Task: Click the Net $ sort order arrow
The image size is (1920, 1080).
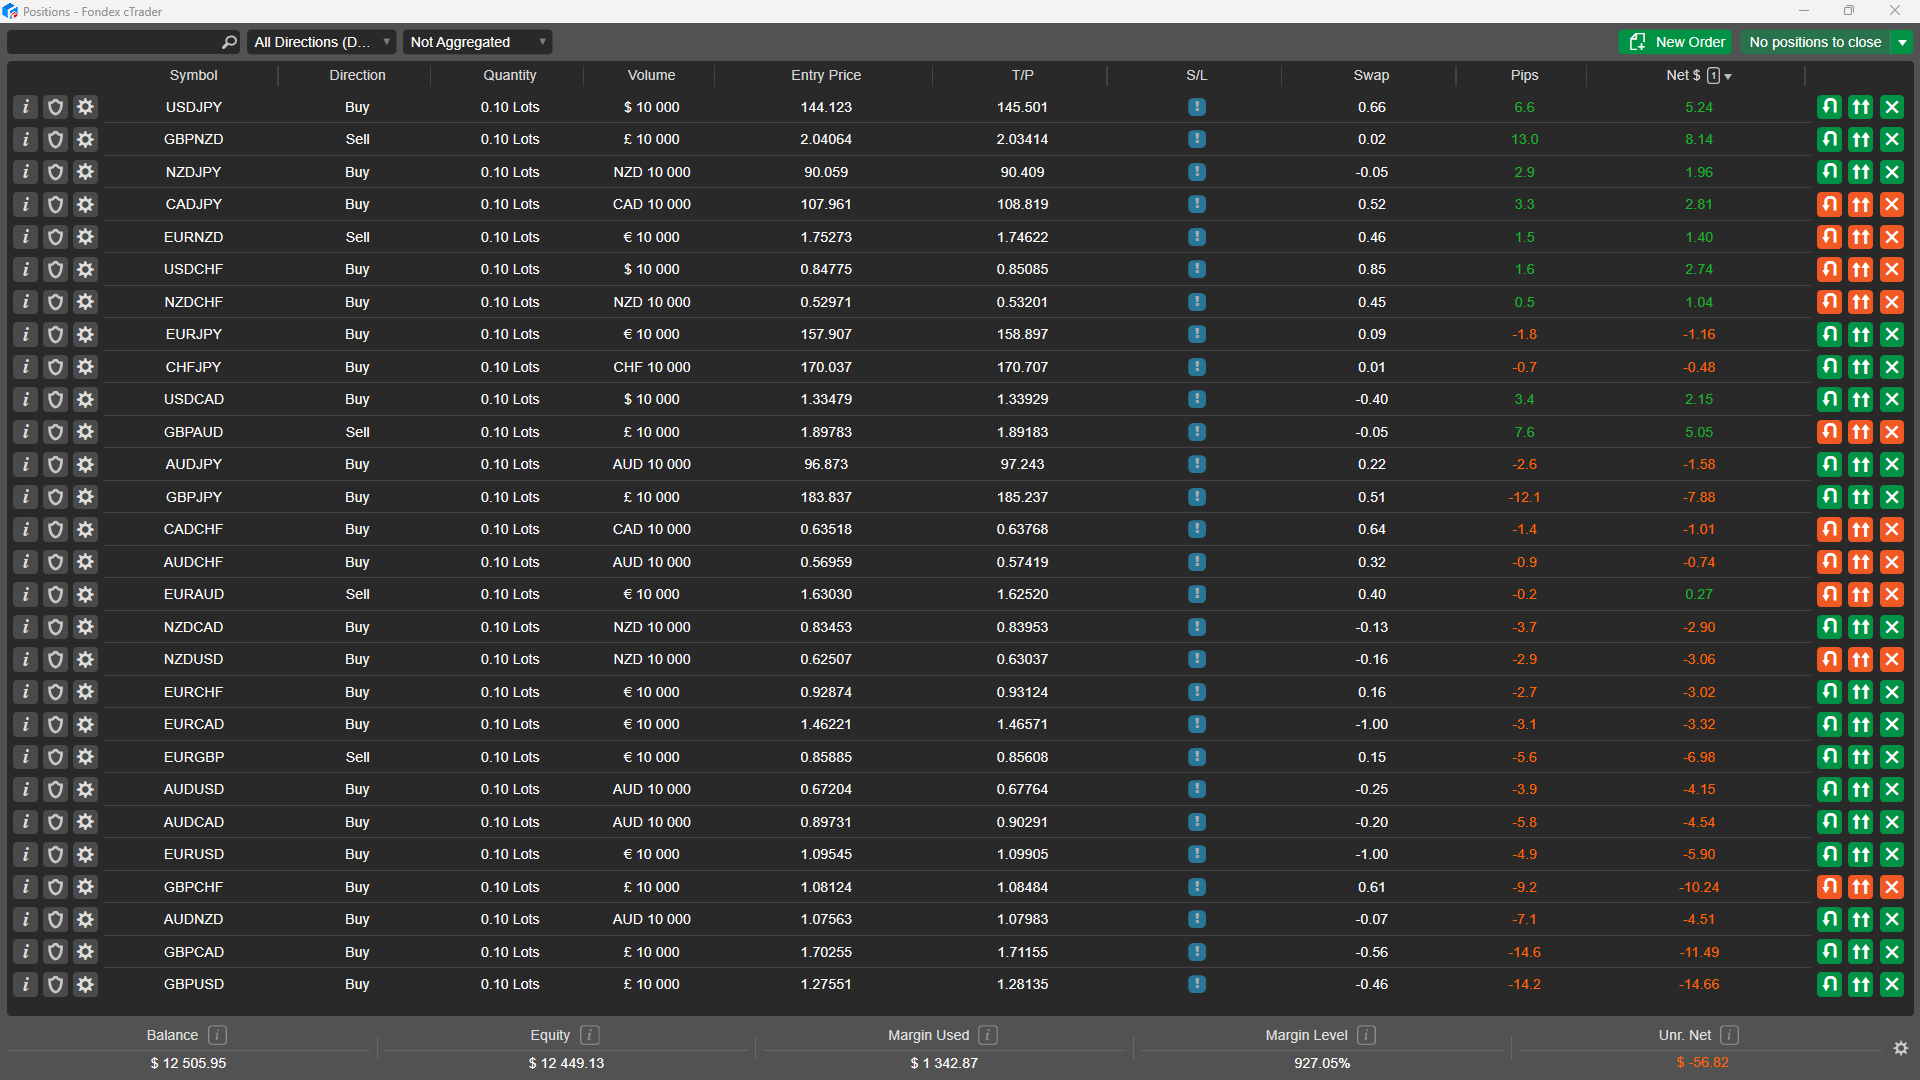Action: (x=1728, y=76)
